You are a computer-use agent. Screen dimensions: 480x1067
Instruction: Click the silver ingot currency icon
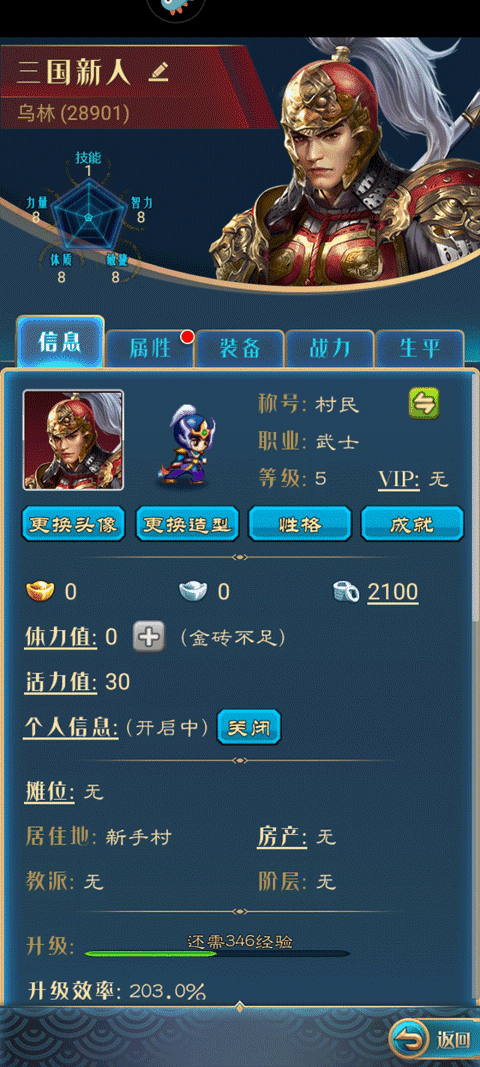193,591
